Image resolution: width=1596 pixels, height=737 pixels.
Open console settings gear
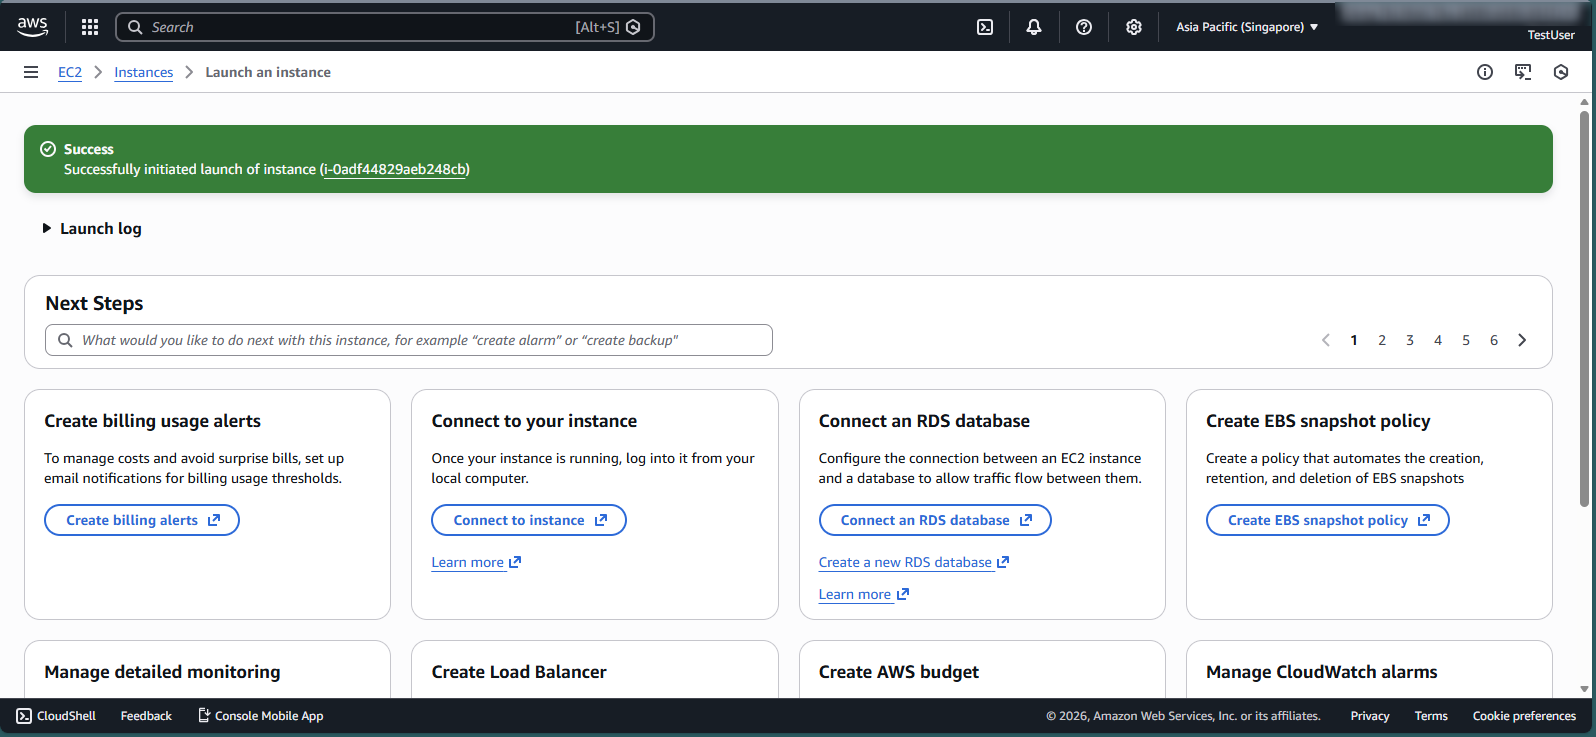[x=1134, y=27]
